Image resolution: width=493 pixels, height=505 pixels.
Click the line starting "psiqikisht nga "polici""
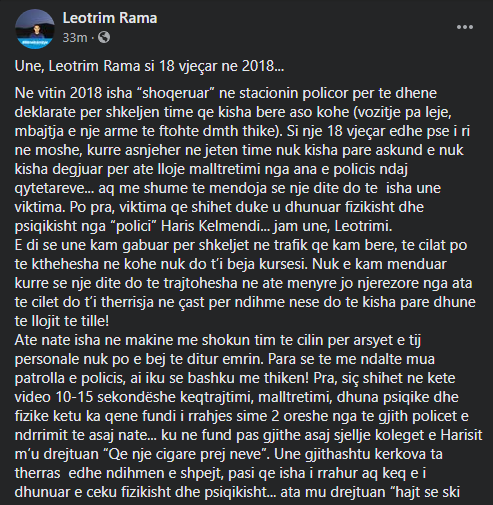pos(204,226)
